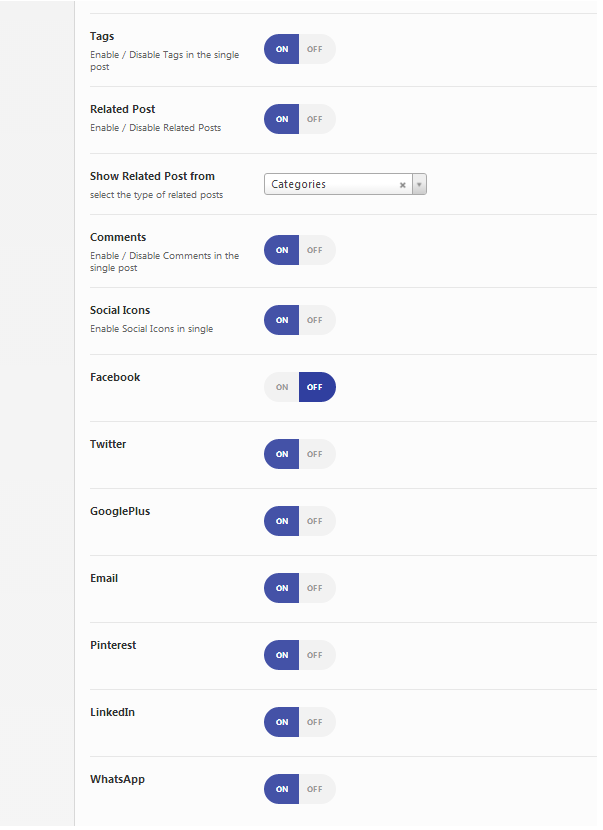The height and width of the screenshot is (830, 603).
Task: Click the OFF label for Tags
Action: tap(315, 49)
